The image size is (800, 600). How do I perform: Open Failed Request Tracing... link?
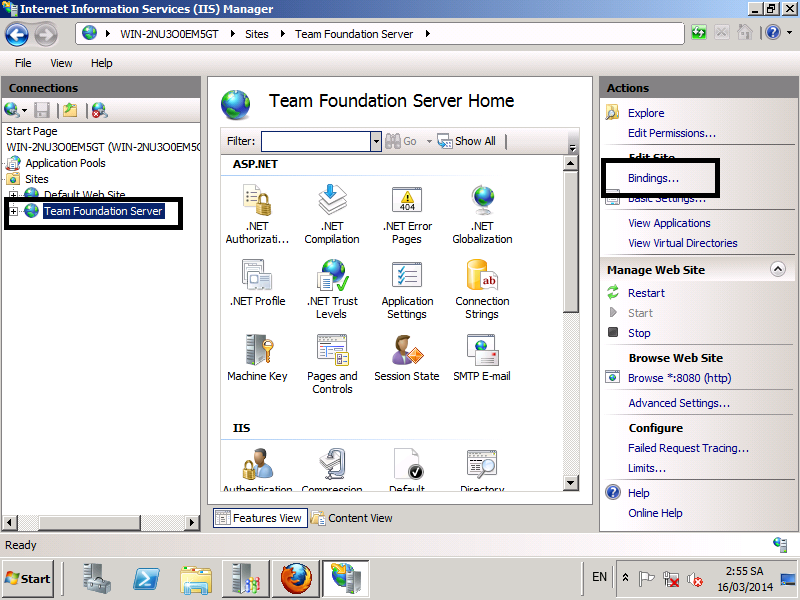tap(688, 448)
